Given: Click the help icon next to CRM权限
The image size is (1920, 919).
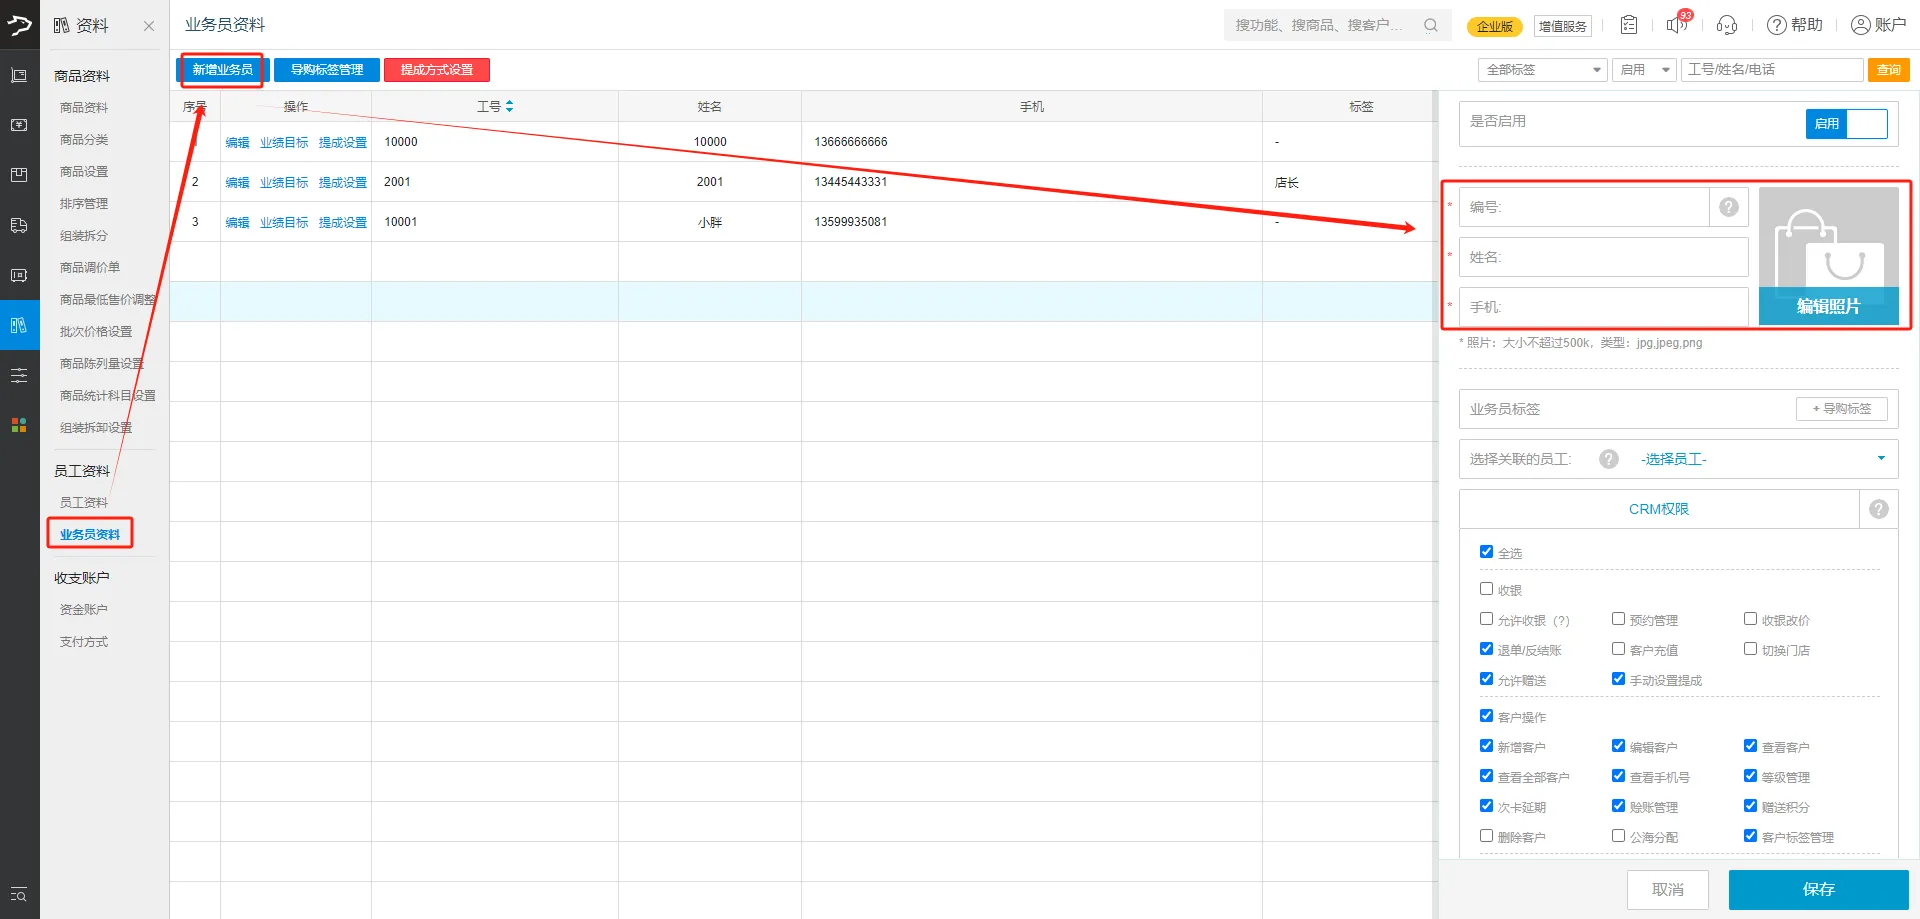Looking at the screenshot, I should 1879,509.
